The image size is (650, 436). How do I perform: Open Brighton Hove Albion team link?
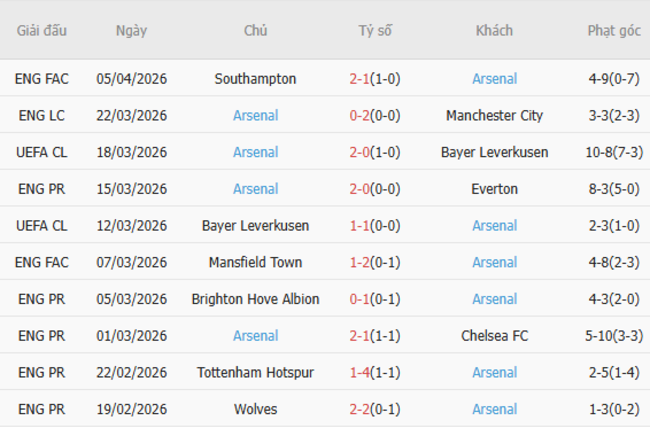click(x=255, y=299)
